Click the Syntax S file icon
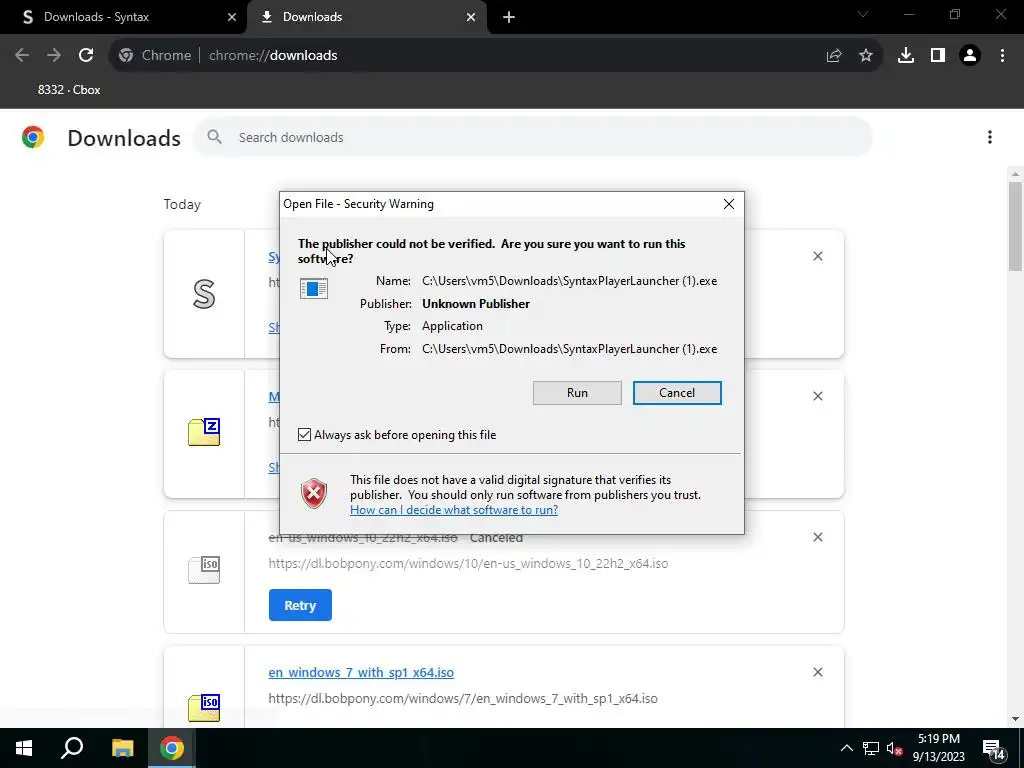 [204, 294]
